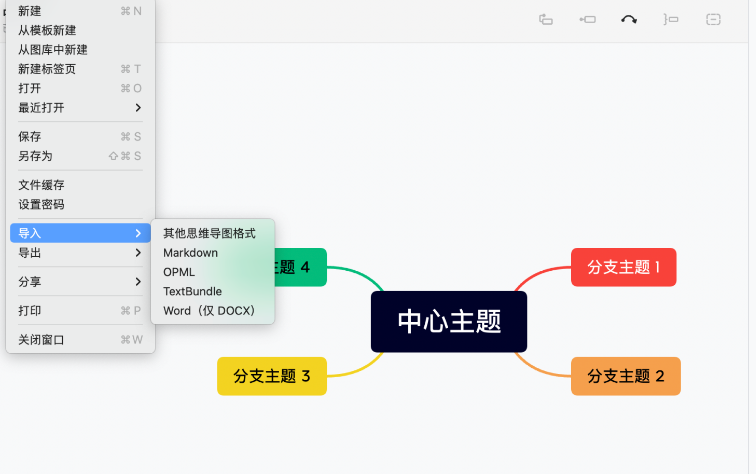Screen dimensions: 756x474
Task: Expand the 最近打开 submenu arrow
Action: (138, 108)
